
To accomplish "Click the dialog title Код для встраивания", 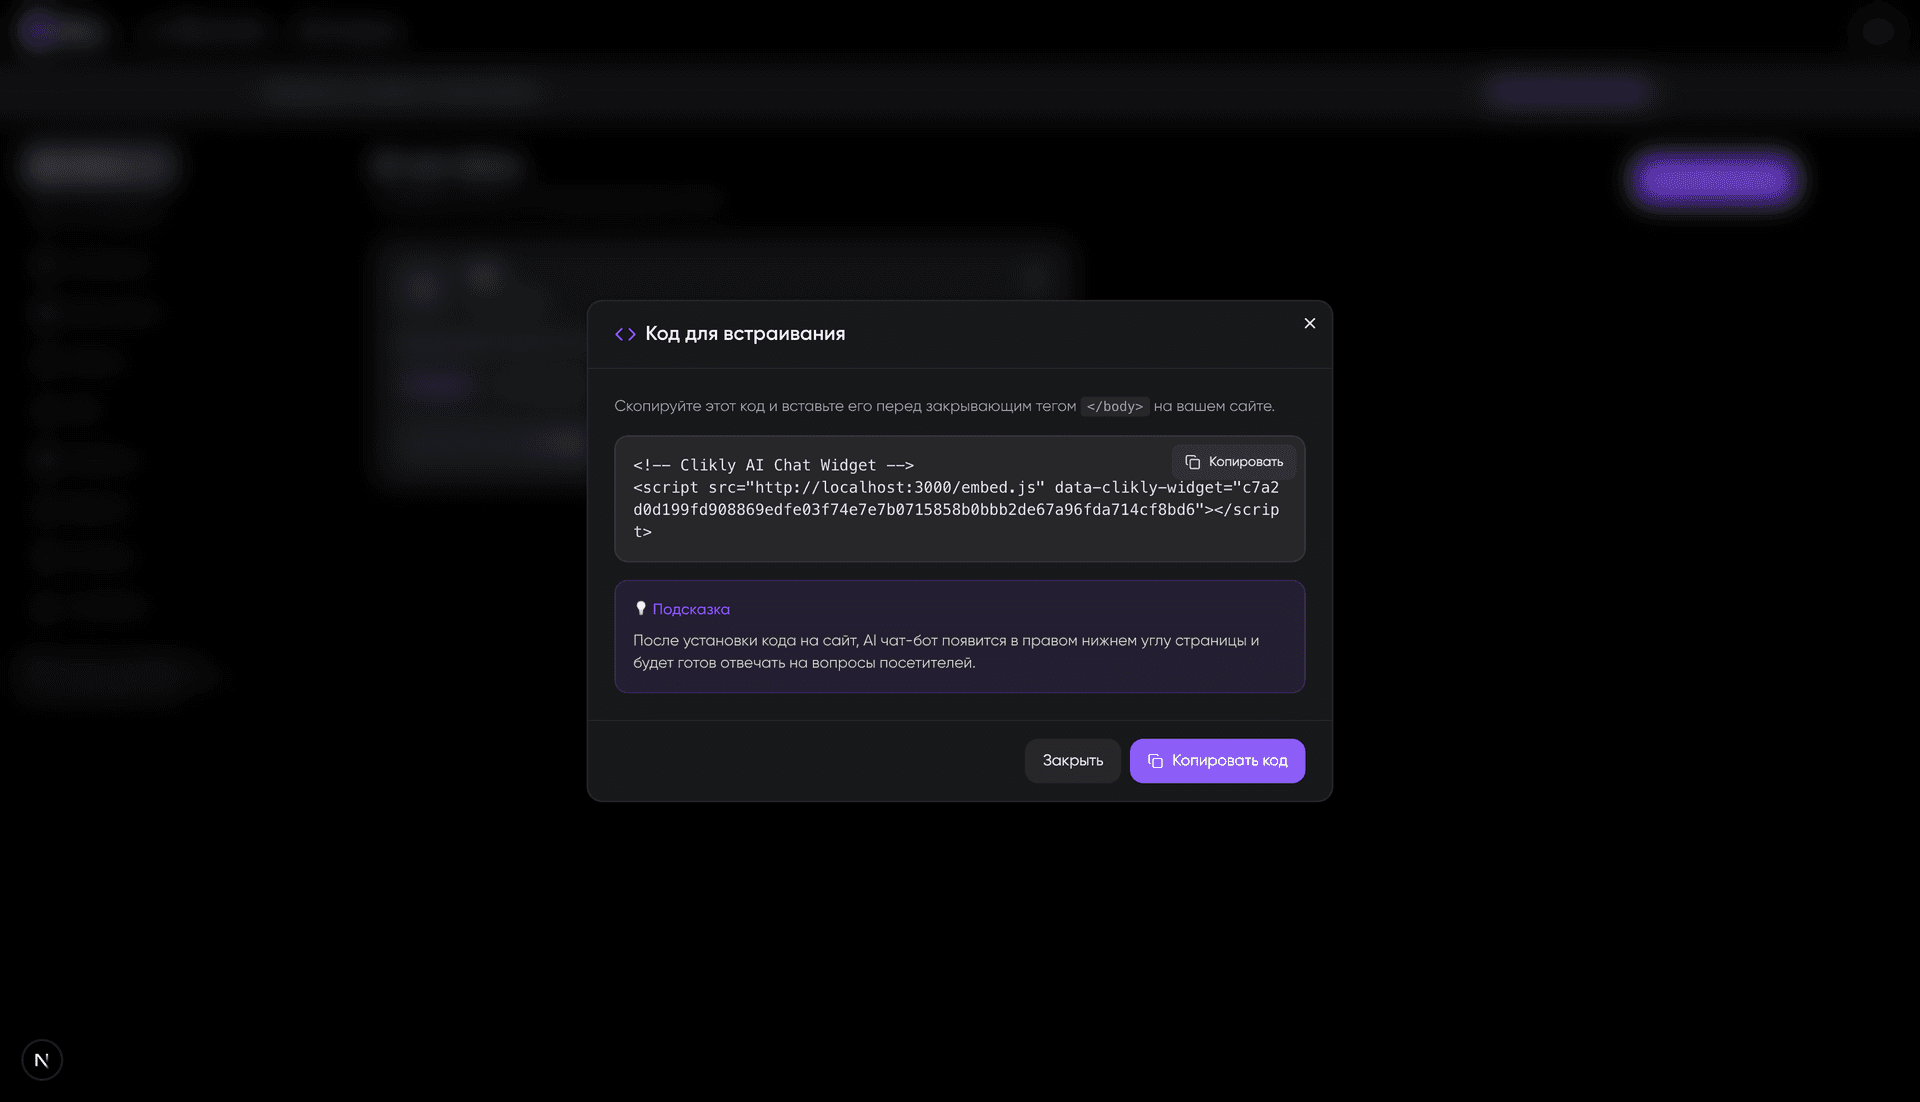I will (745, 334).
